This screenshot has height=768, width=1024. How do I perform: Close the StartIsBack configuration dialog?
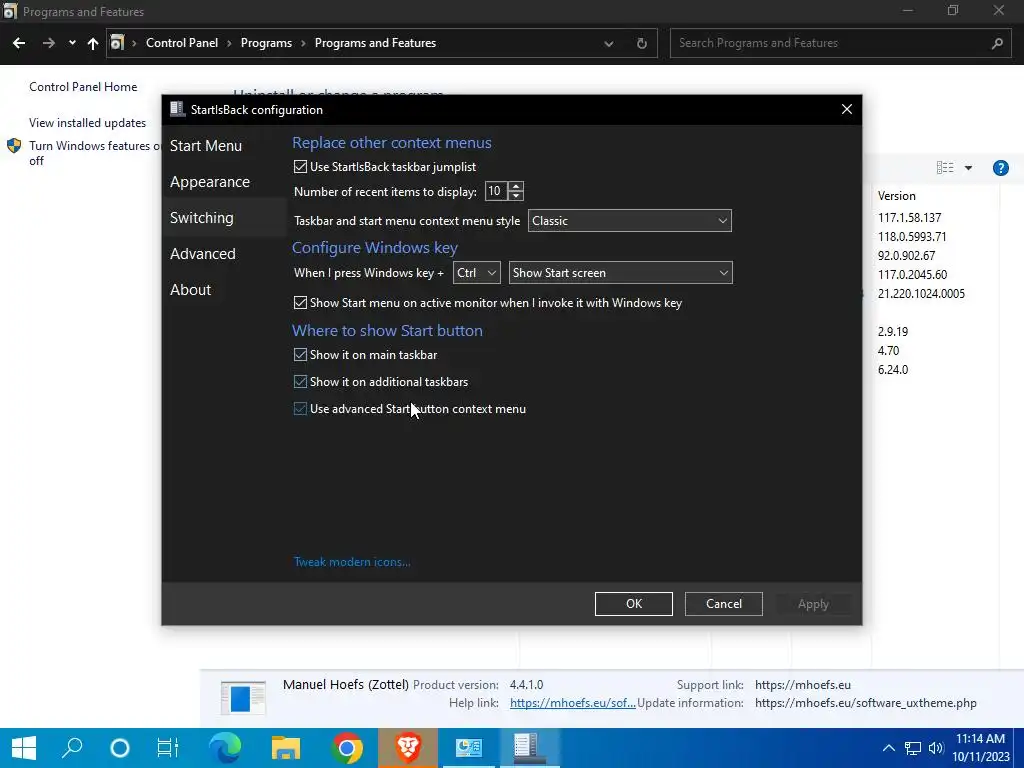click(x=846, y=109)
